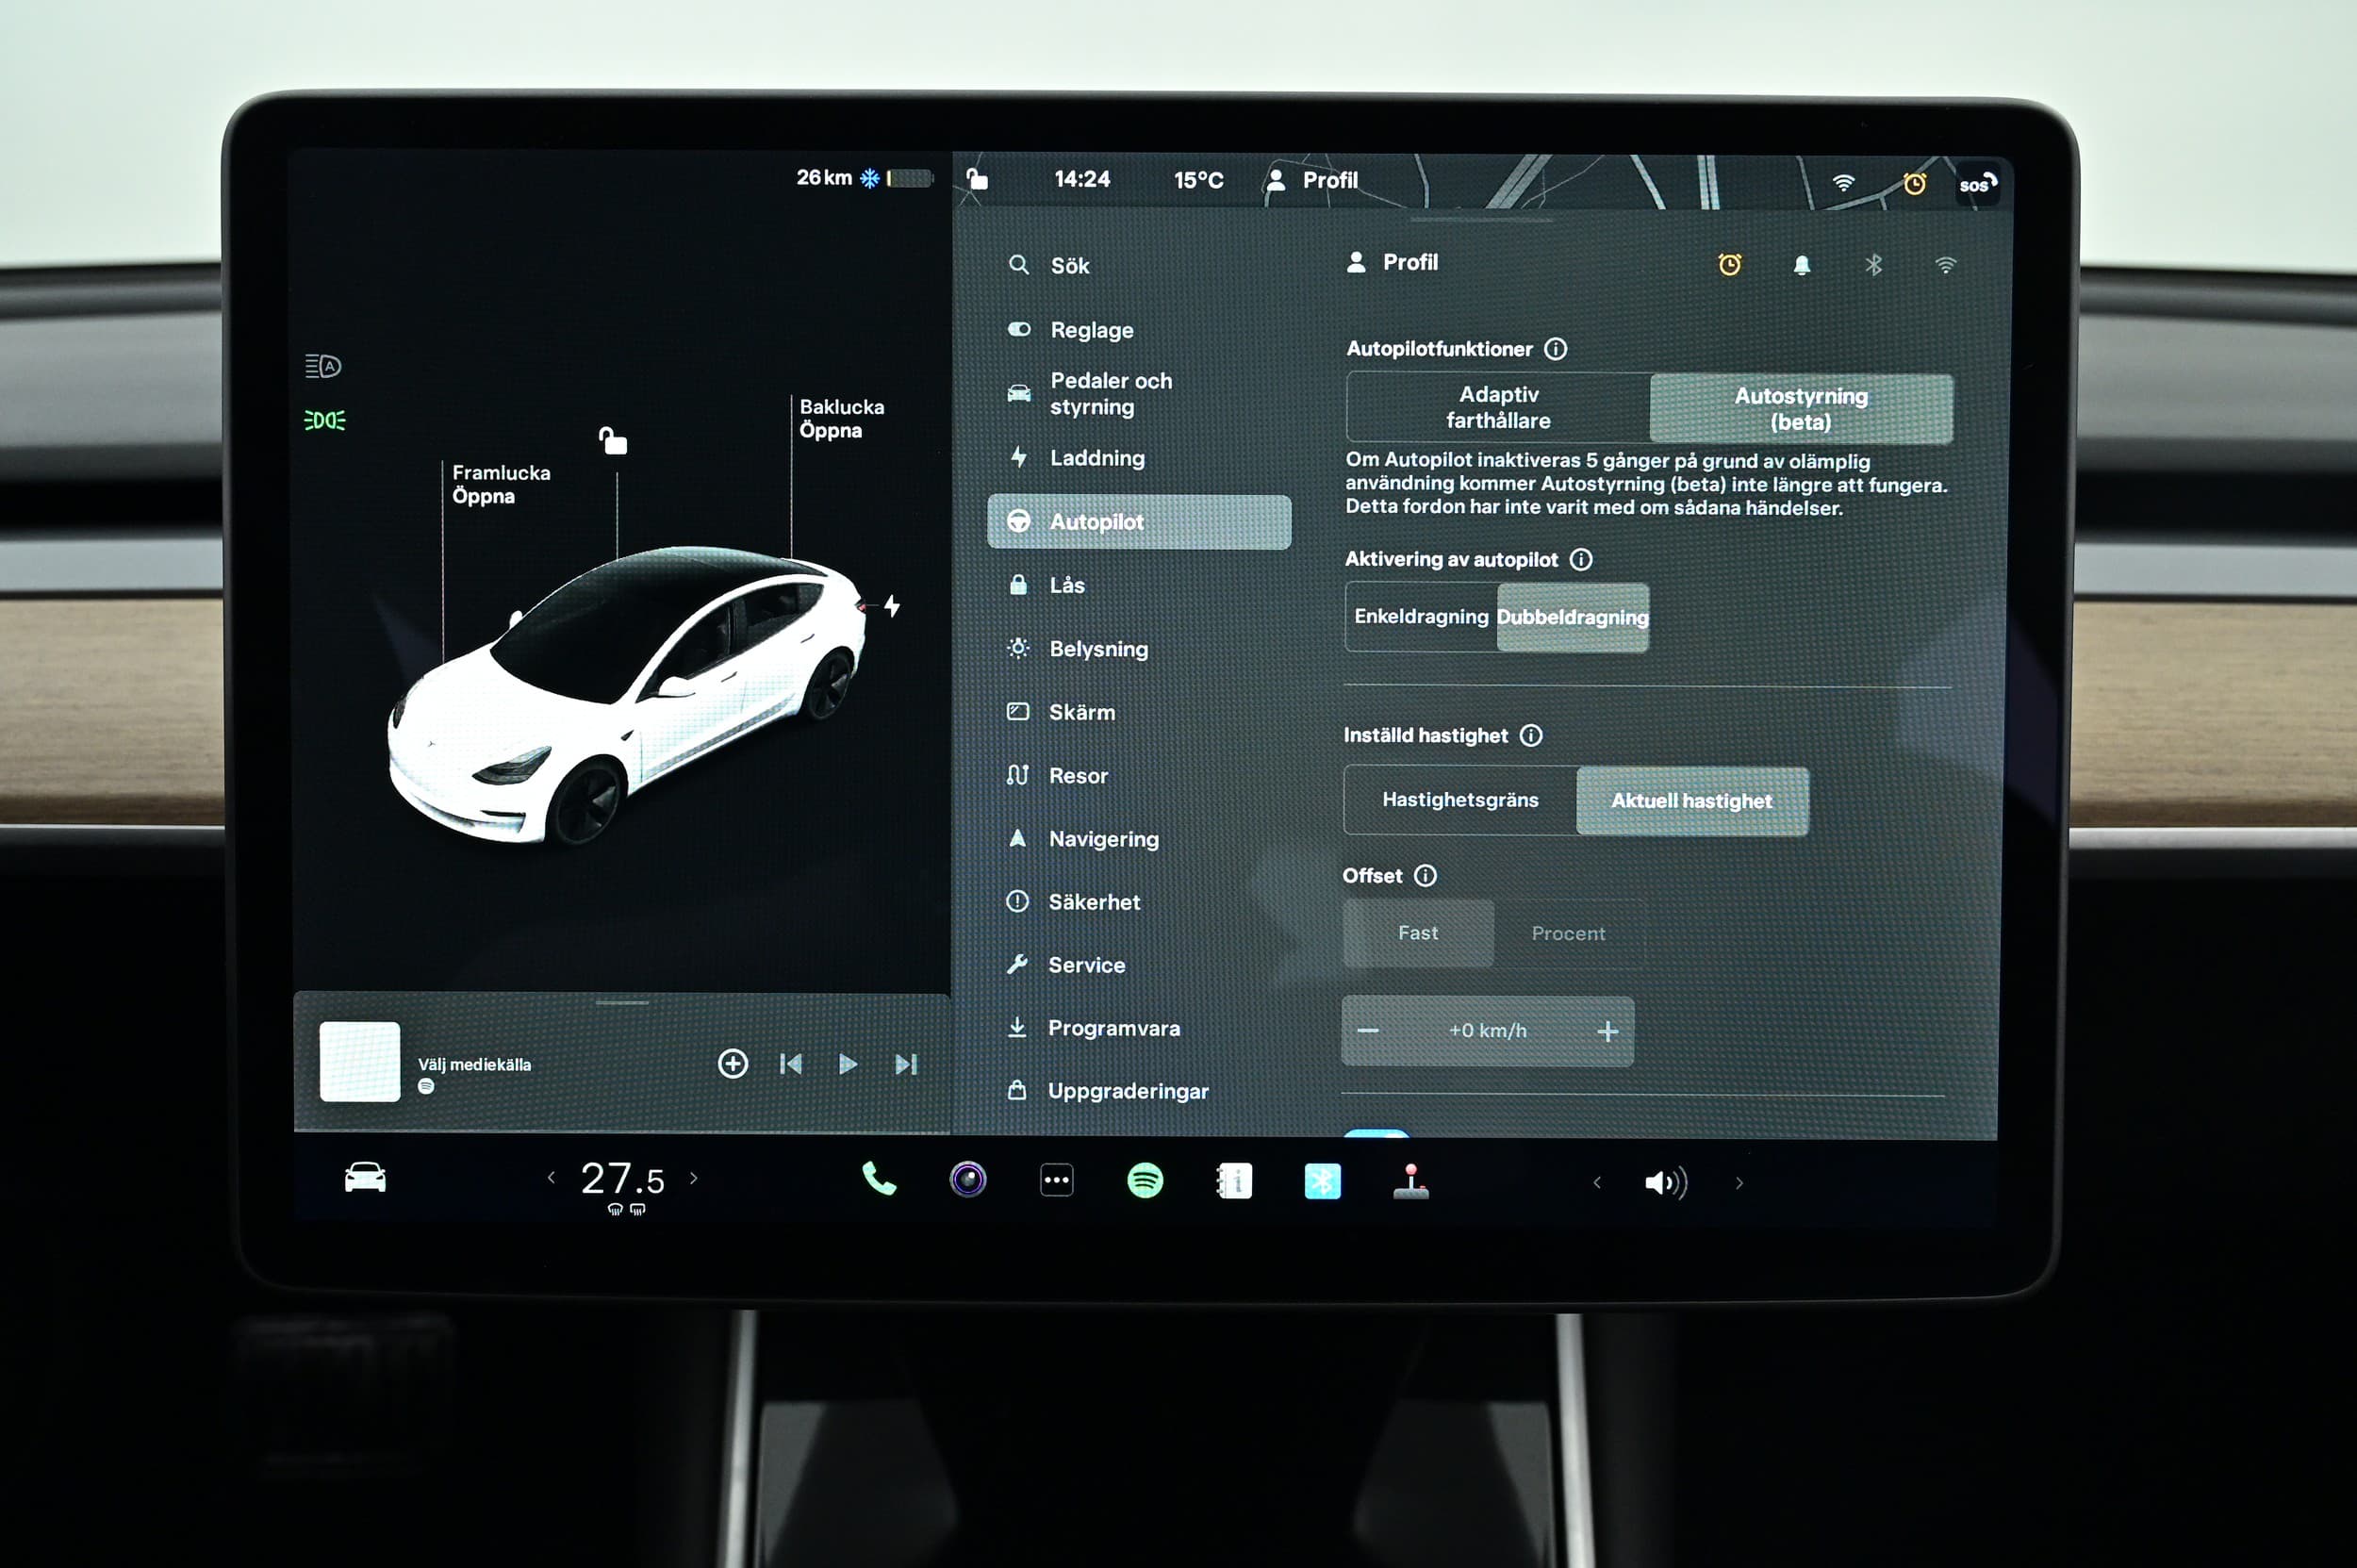Tap Baklucka Öppna button
Image resolution: width=2357 pixels, height=1568 pixels.
point(841,419)
